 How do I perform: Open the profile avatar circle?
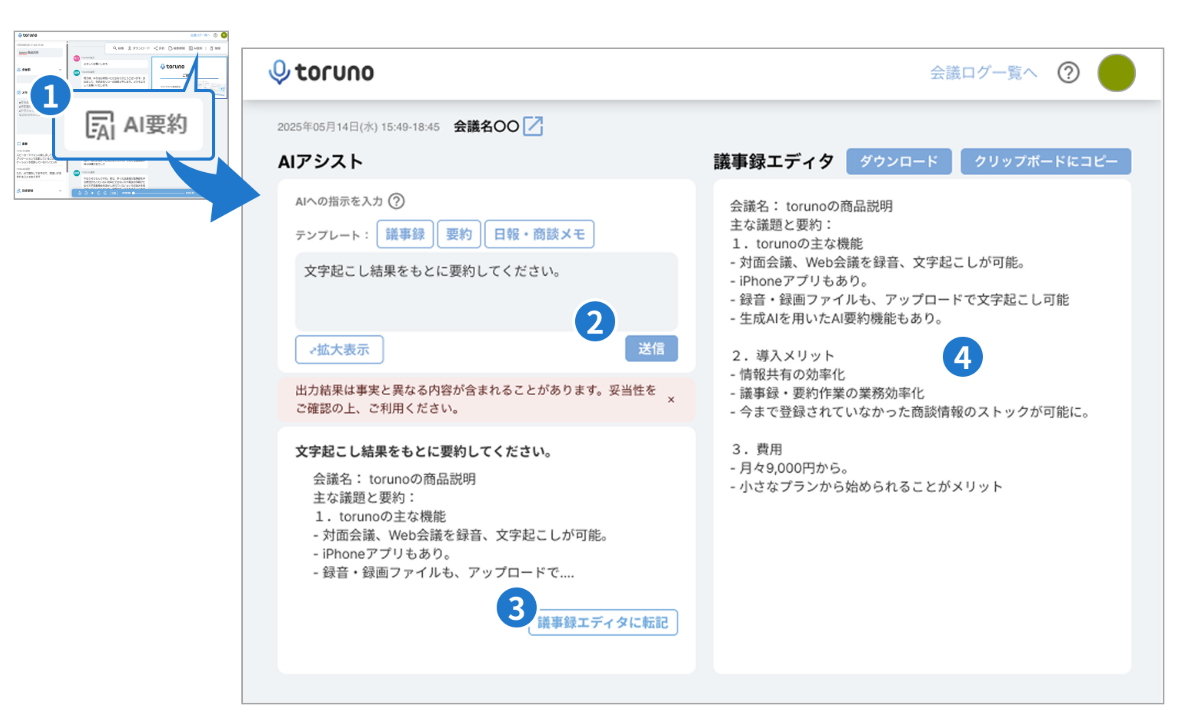tap(1117, 72)
